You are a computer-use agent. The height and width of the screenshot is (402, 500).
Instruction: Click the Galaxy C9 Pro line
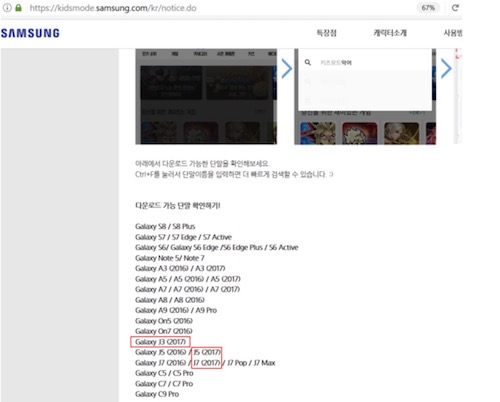click(x=157, y=394)
